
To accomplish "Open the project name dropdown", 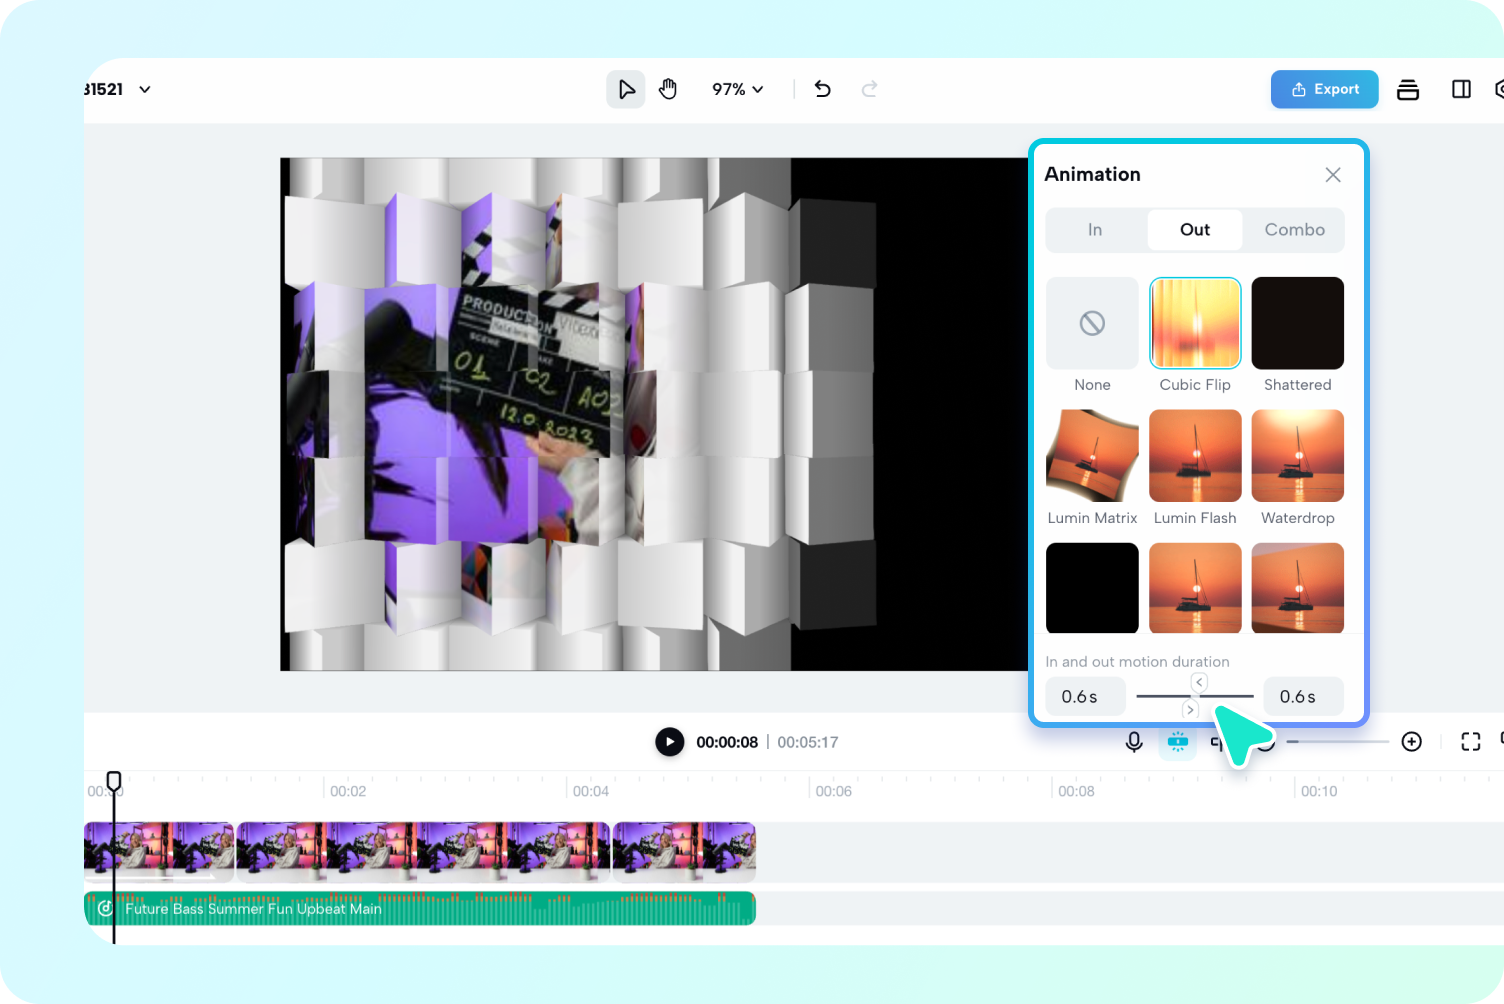I will click(144, 89).
